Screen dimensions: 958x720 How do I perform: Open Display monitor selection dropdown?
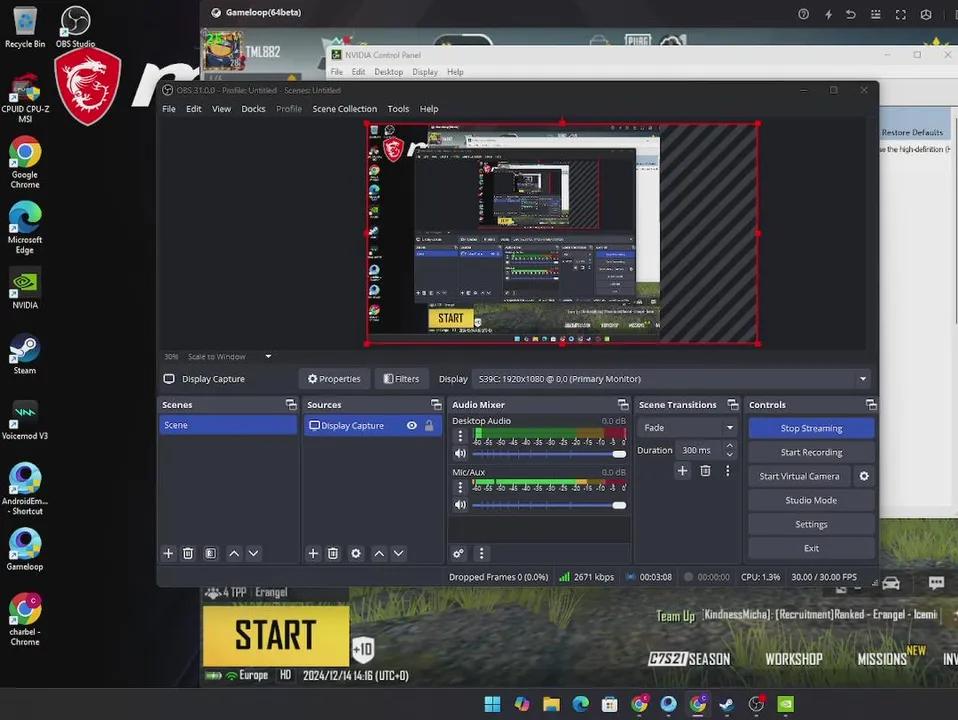pyautogui.click(x=672, y=379)
